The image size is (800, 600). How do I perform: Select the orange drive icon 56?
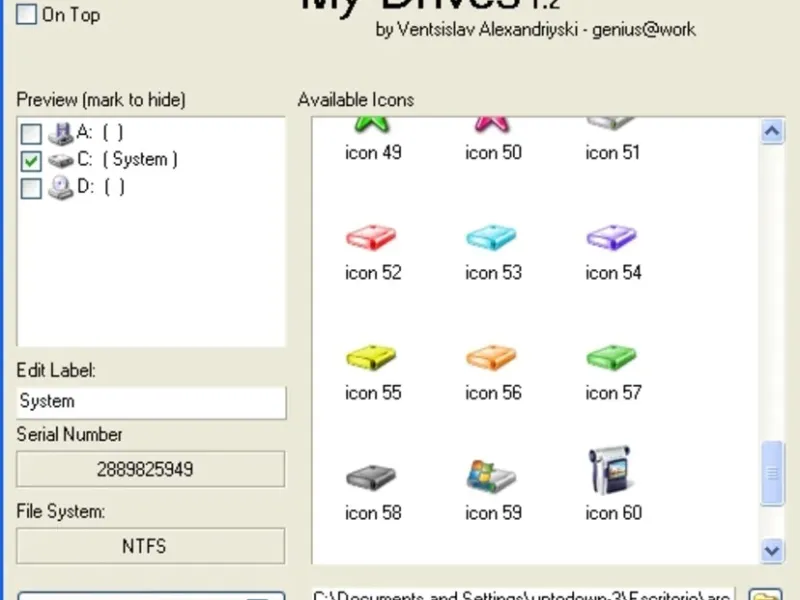[x=491, y=357]
